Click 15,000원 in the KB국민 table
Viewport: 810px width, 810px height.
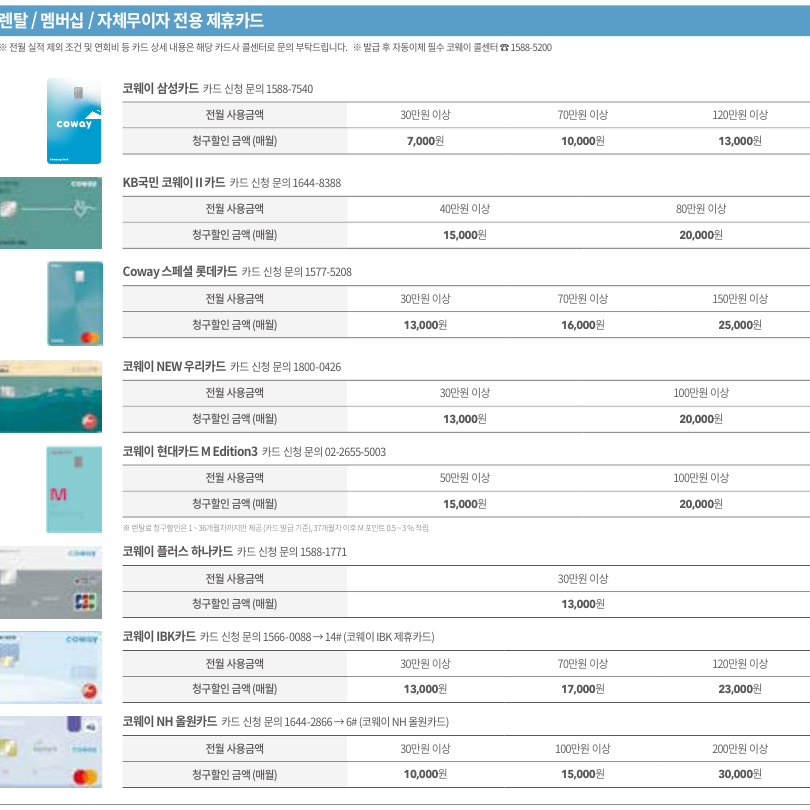[x=464, y=235]
